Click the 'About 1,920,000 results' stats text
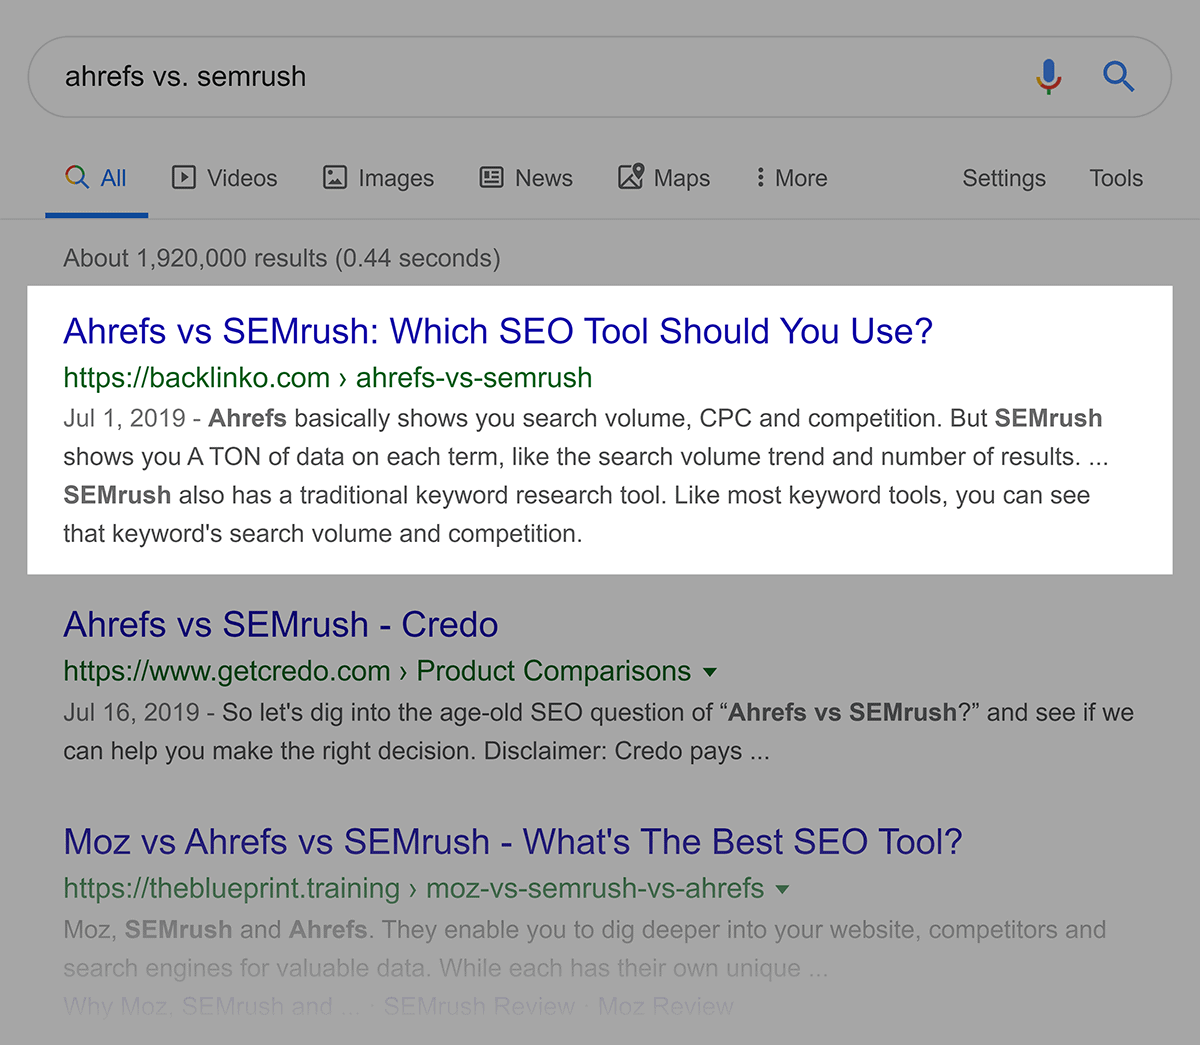 click(282, 258)
